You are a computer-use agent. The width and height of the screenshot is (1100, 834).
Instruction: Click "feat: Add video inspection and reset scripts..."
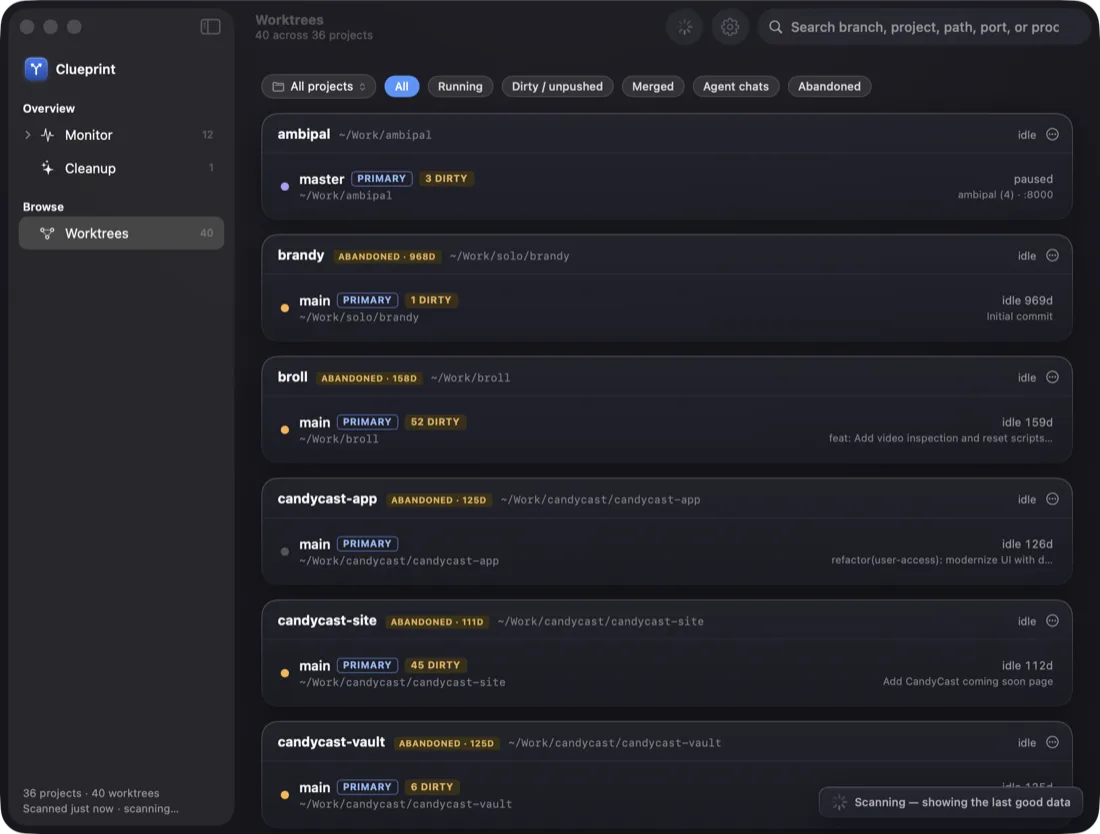point(940,438)
